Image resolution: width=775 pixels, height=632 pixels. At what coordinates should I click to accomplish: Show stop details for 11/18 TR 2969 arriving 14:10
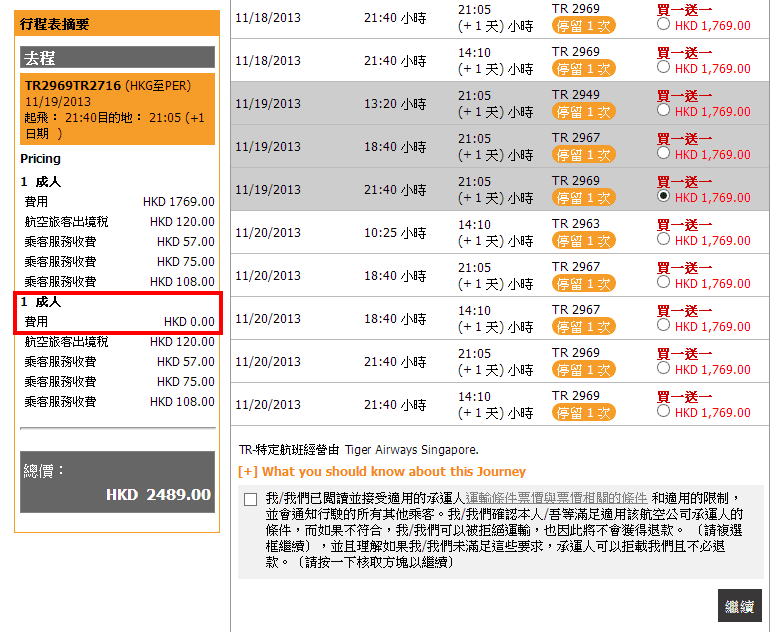pyautogui.click(x=583, y=69)
